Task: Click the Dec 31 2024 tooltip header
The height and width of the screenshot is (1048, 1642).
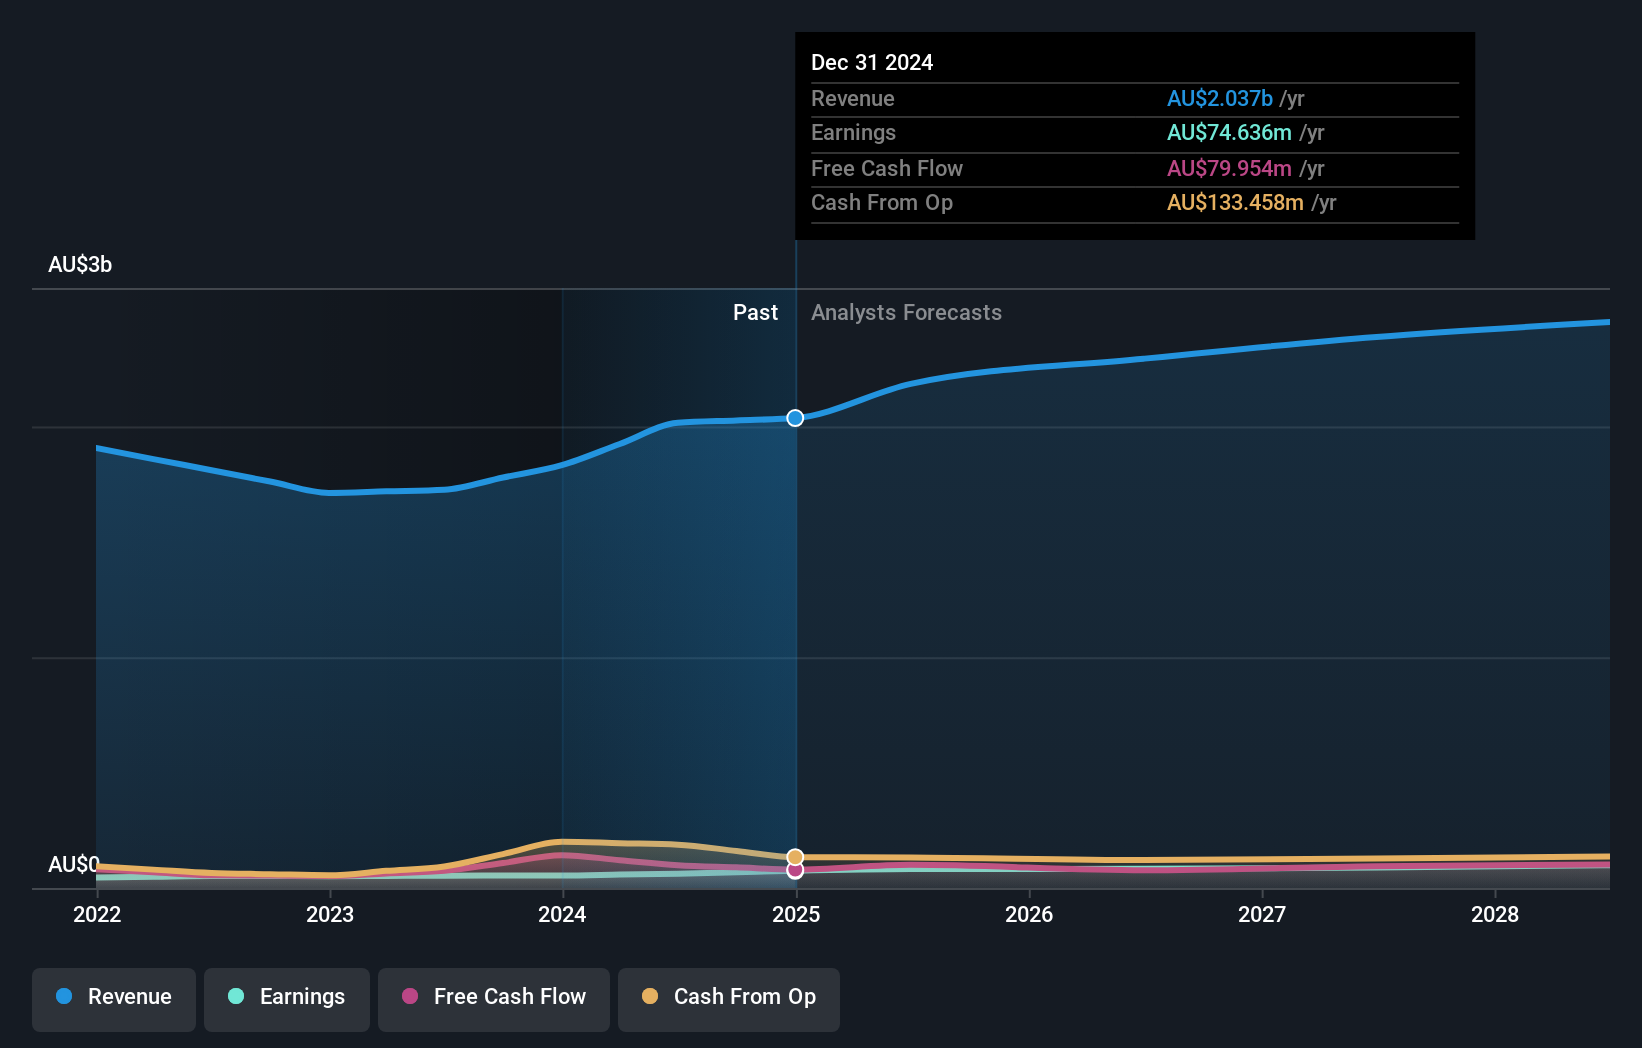Action: click(x=872, y=62)
